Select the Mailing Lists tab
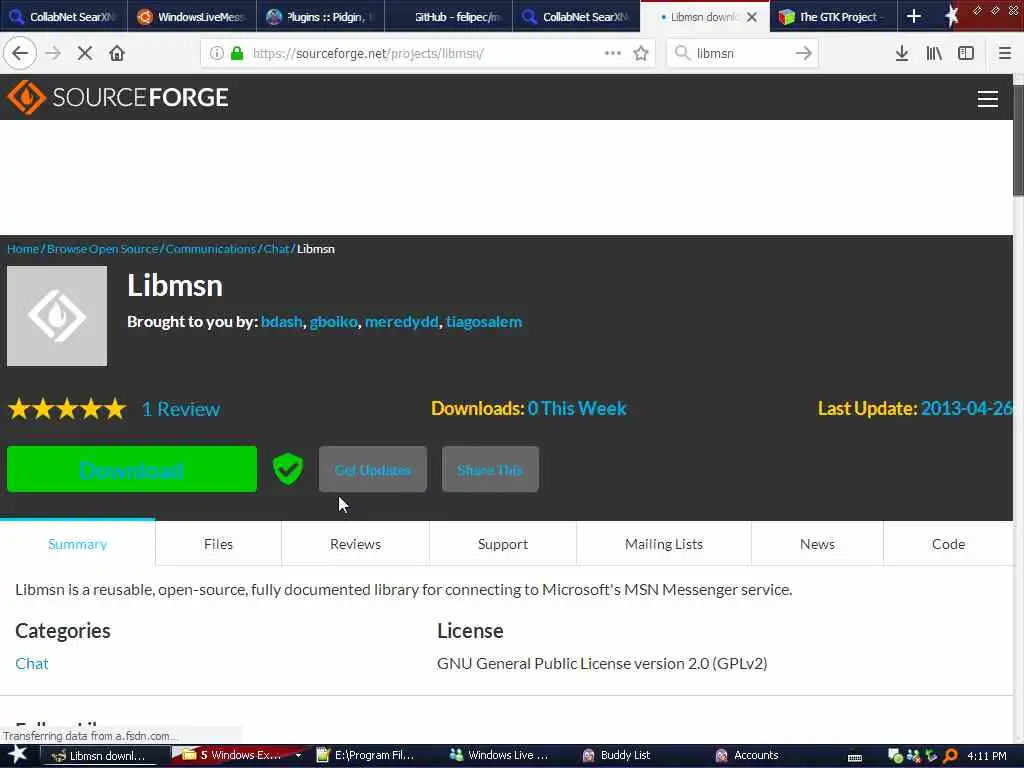The width and height of the screenshot is (1024, 768). point(664,544)
